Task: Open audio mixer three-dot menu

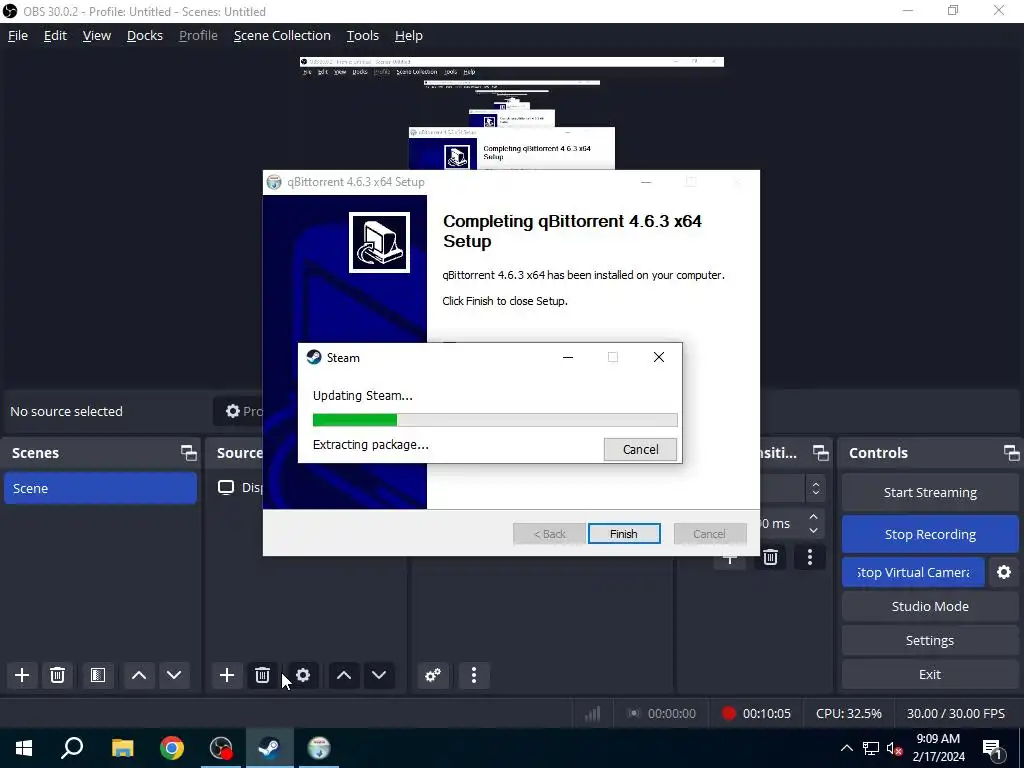Action: pyautogui.click(x=473, y=675)
